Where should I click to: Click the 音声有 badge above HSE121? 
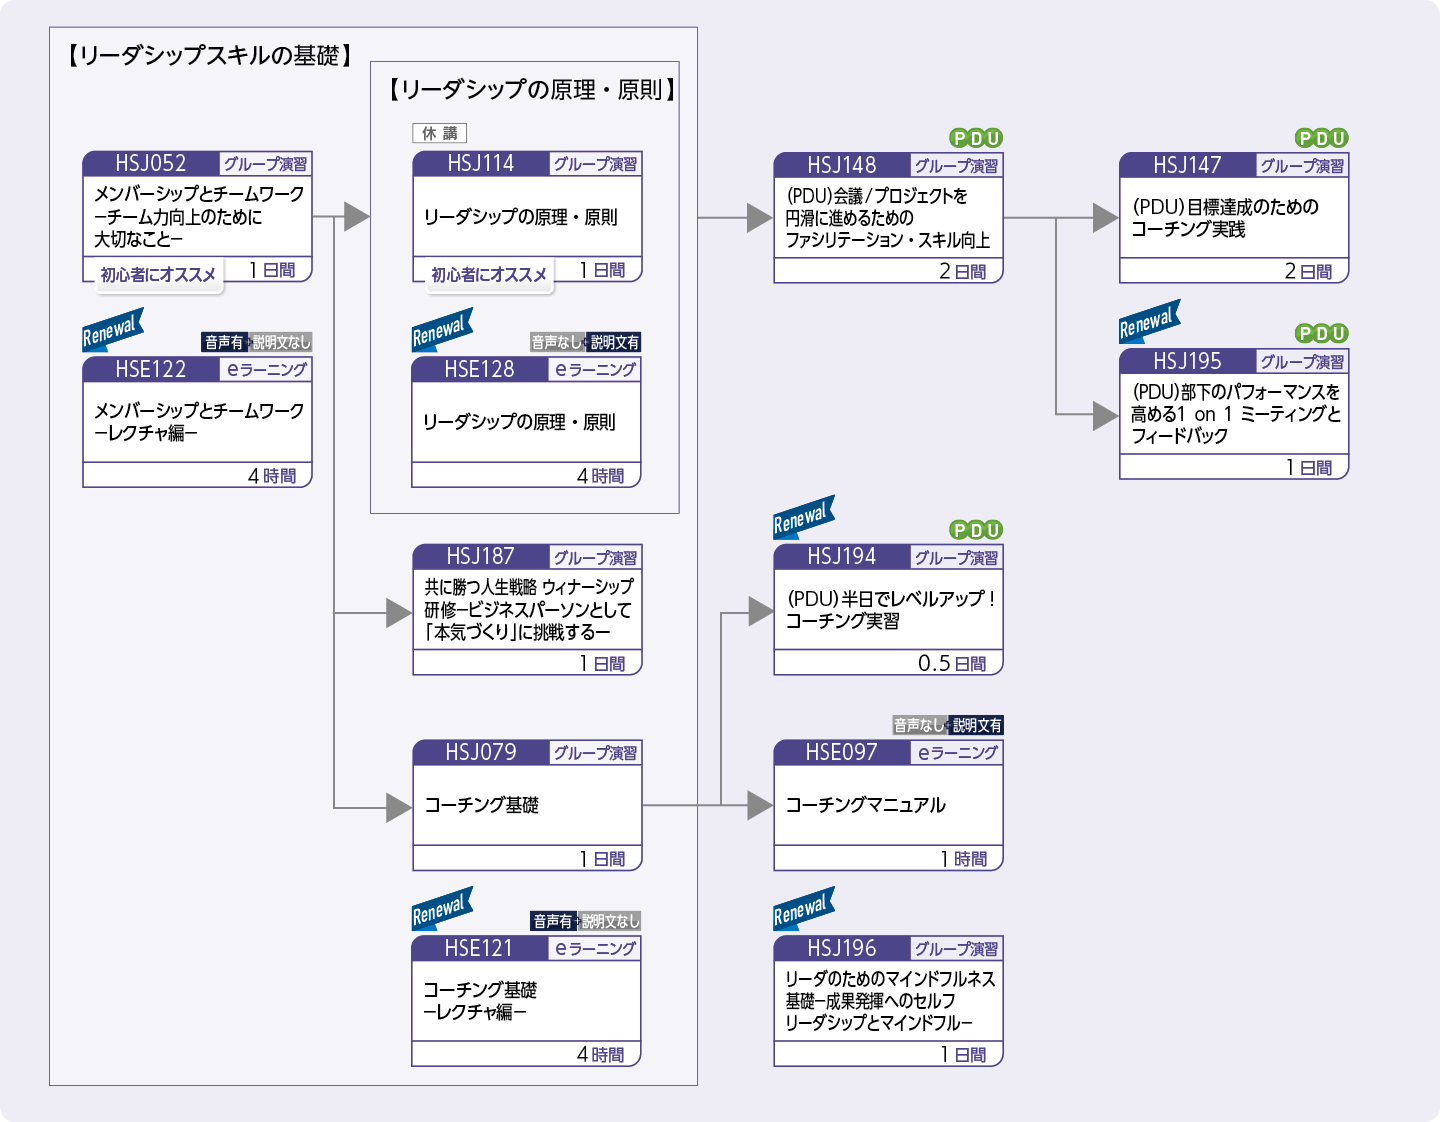click(553, 921)
